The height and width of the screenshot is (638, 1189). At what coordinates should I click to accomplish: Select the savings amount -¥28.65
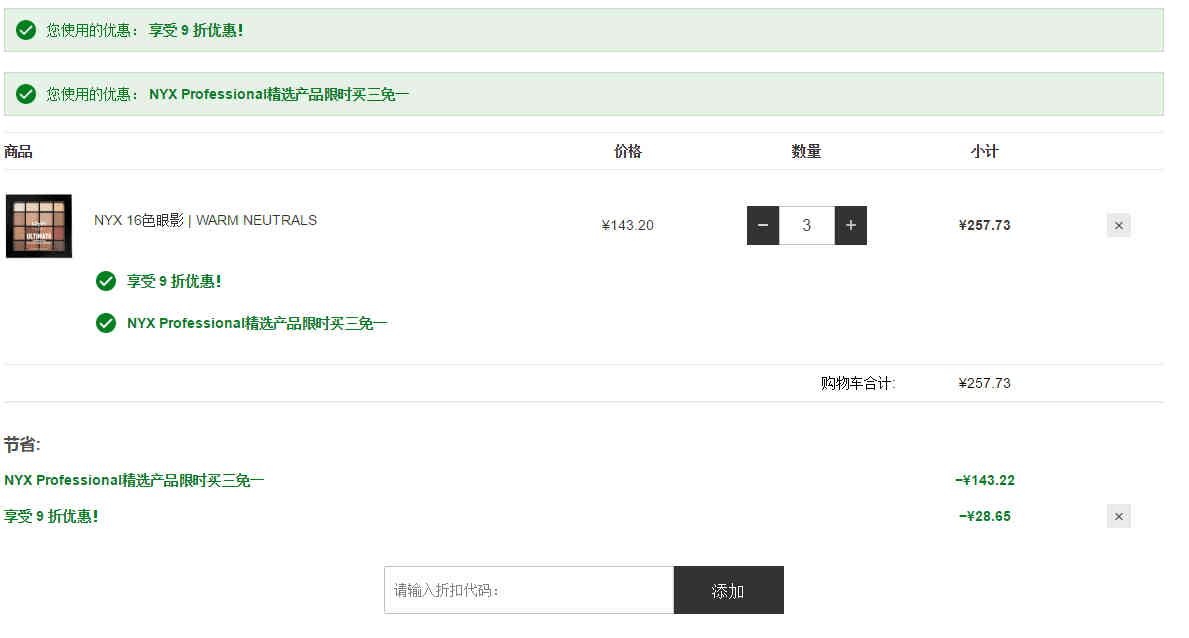point(984,517)
